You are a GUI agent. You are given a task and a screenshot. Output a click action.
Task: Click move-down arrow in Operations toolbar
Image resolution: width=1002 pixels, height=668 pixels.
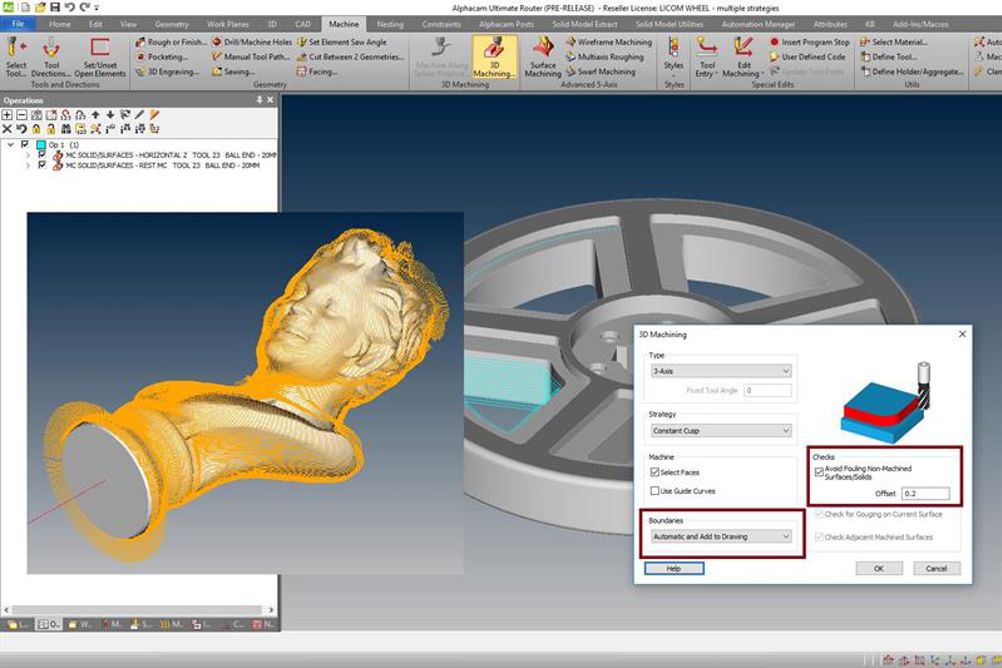pyautogui.click(x=110, y=115)
